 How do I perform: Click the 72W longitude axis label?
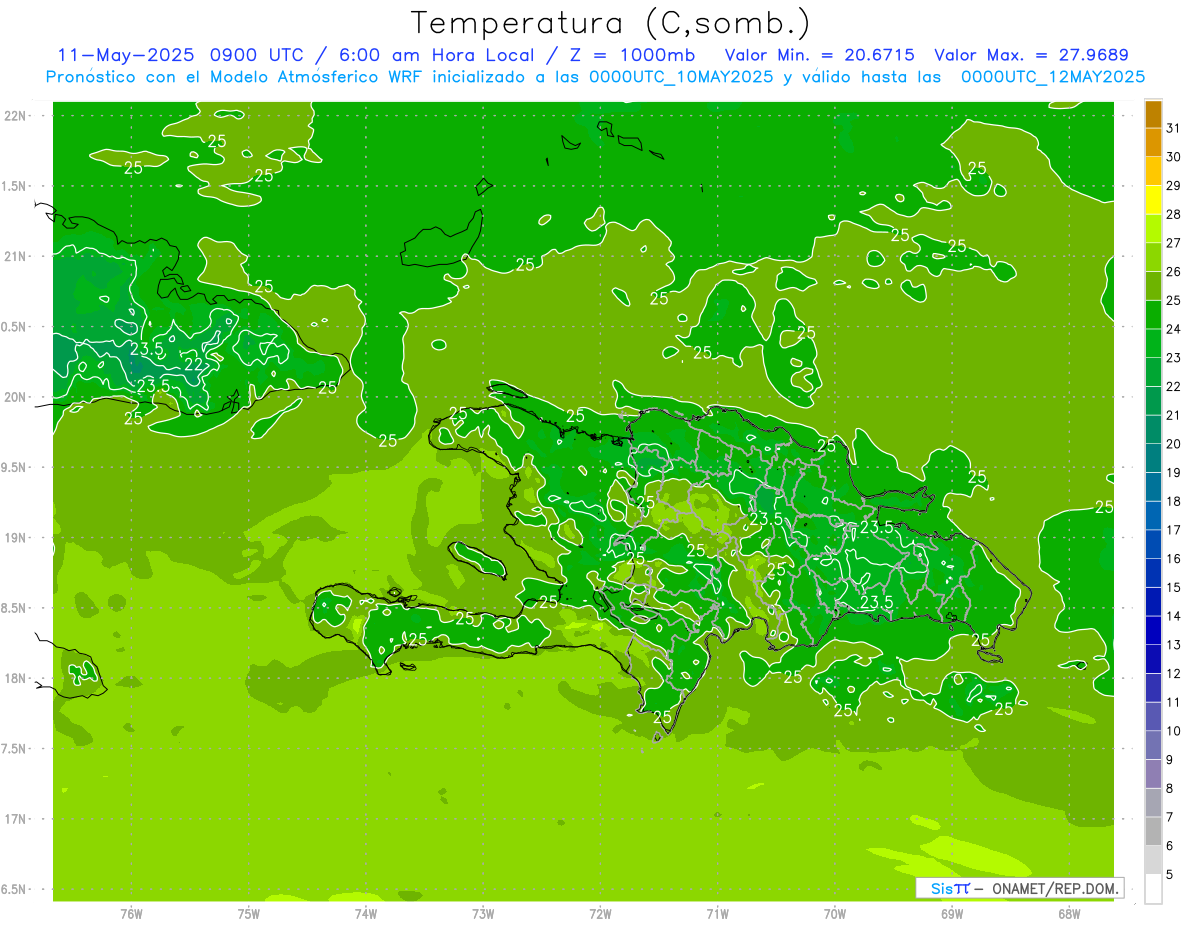600,914
